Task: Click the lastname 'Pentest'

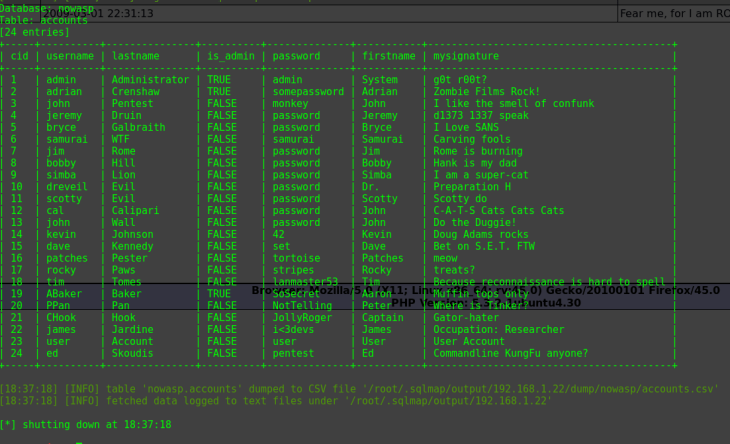Action: pos(132,103)
